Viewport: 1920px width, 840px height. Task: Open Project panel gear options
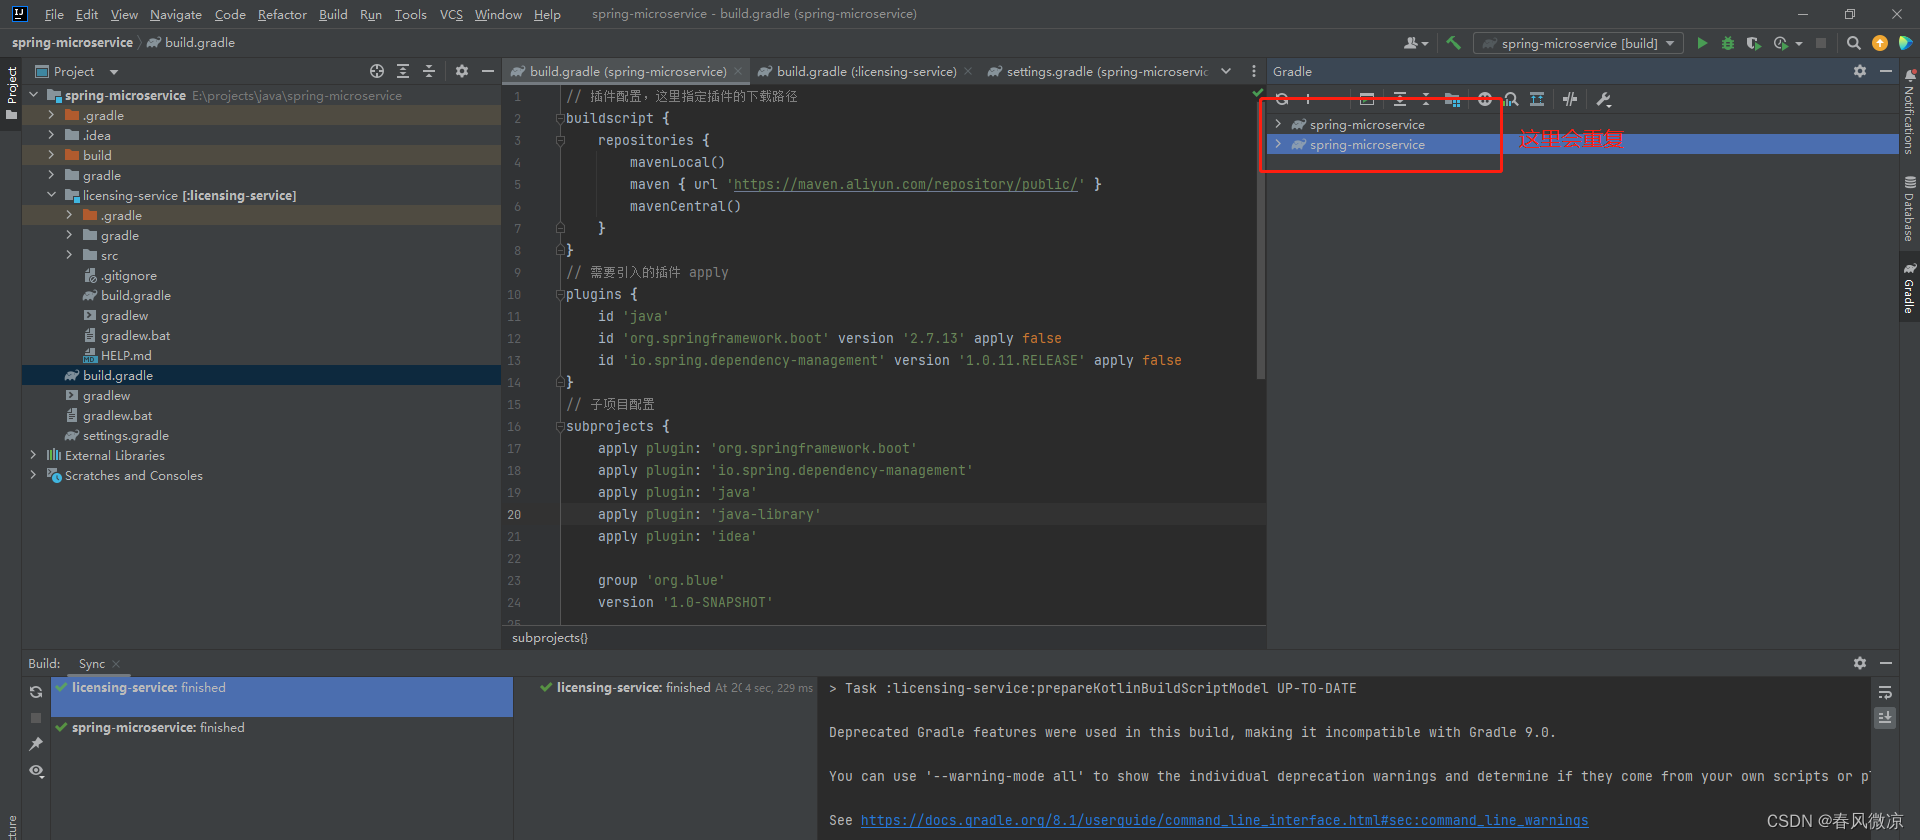pos(462,71)
